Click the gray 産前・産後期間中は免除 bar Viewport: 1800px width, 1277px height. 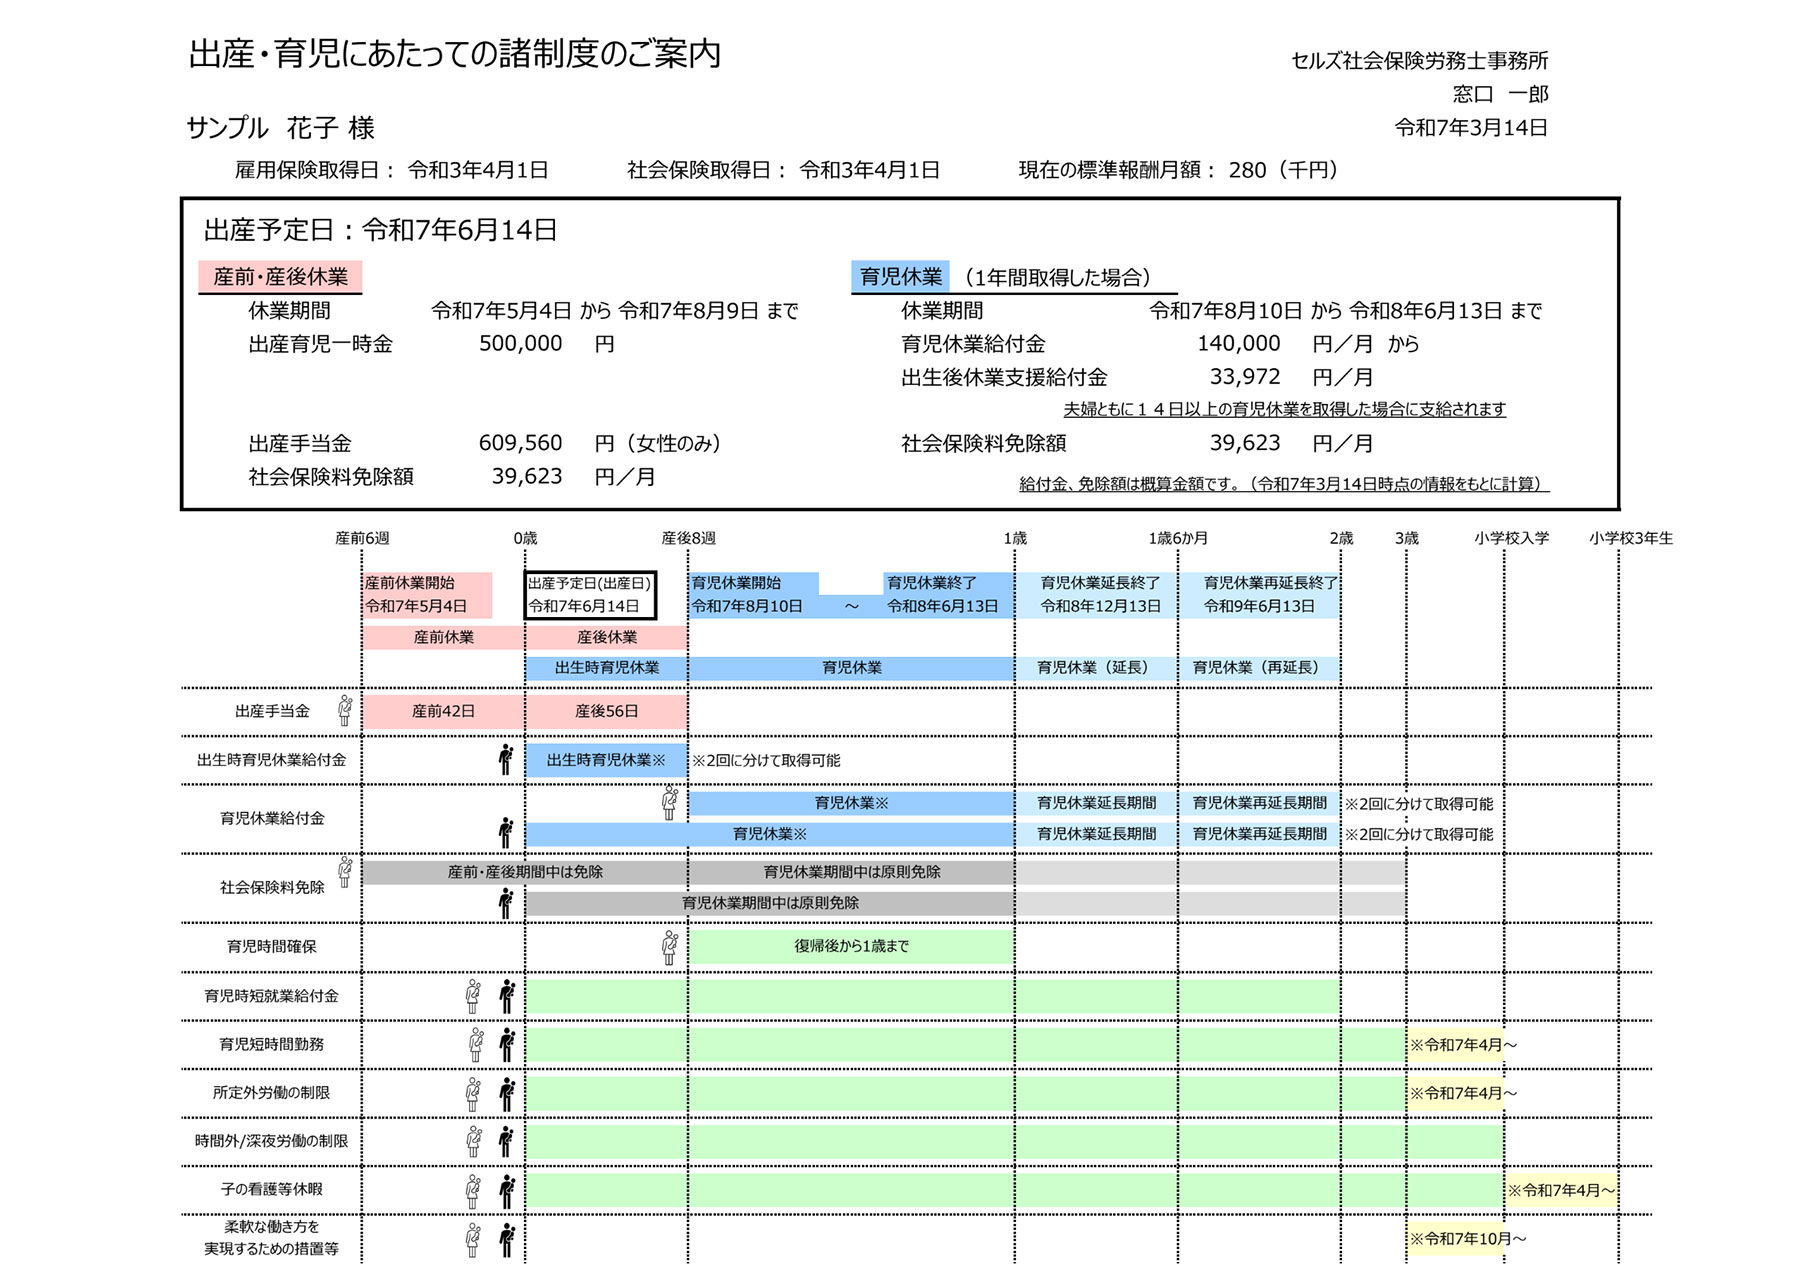525,872
